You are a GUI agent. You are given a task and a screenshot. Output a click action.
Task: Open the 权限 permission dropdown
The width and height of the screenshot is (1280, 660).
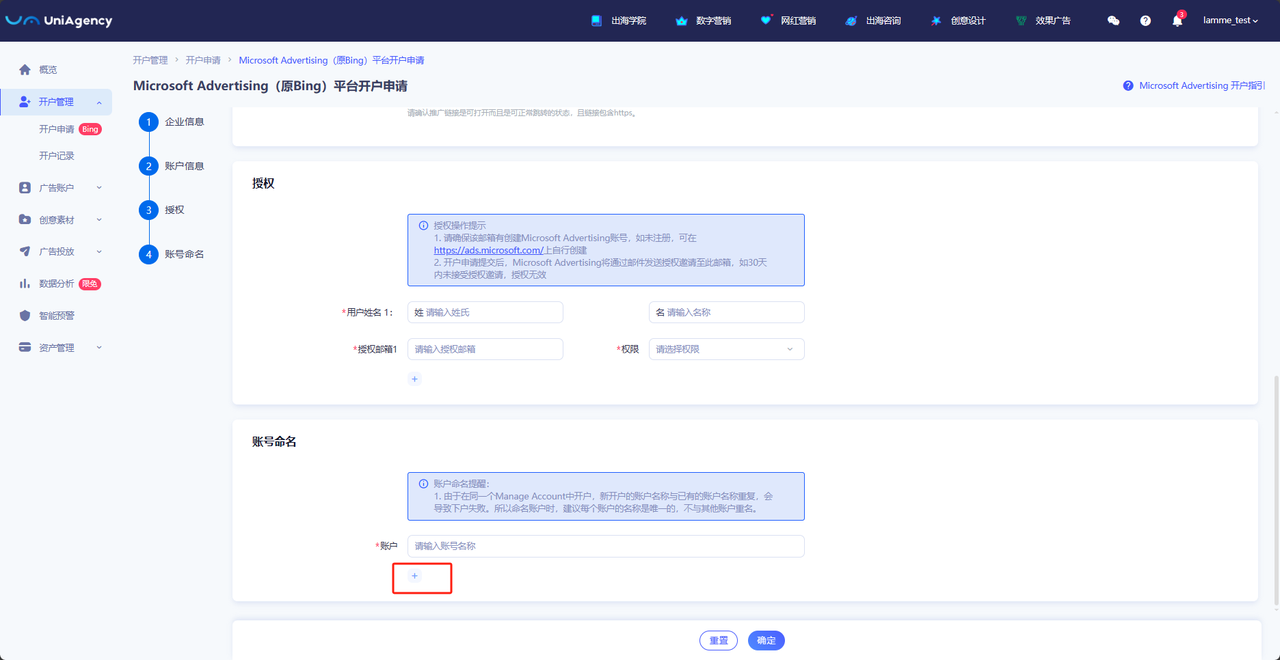(x=727, y=349)
